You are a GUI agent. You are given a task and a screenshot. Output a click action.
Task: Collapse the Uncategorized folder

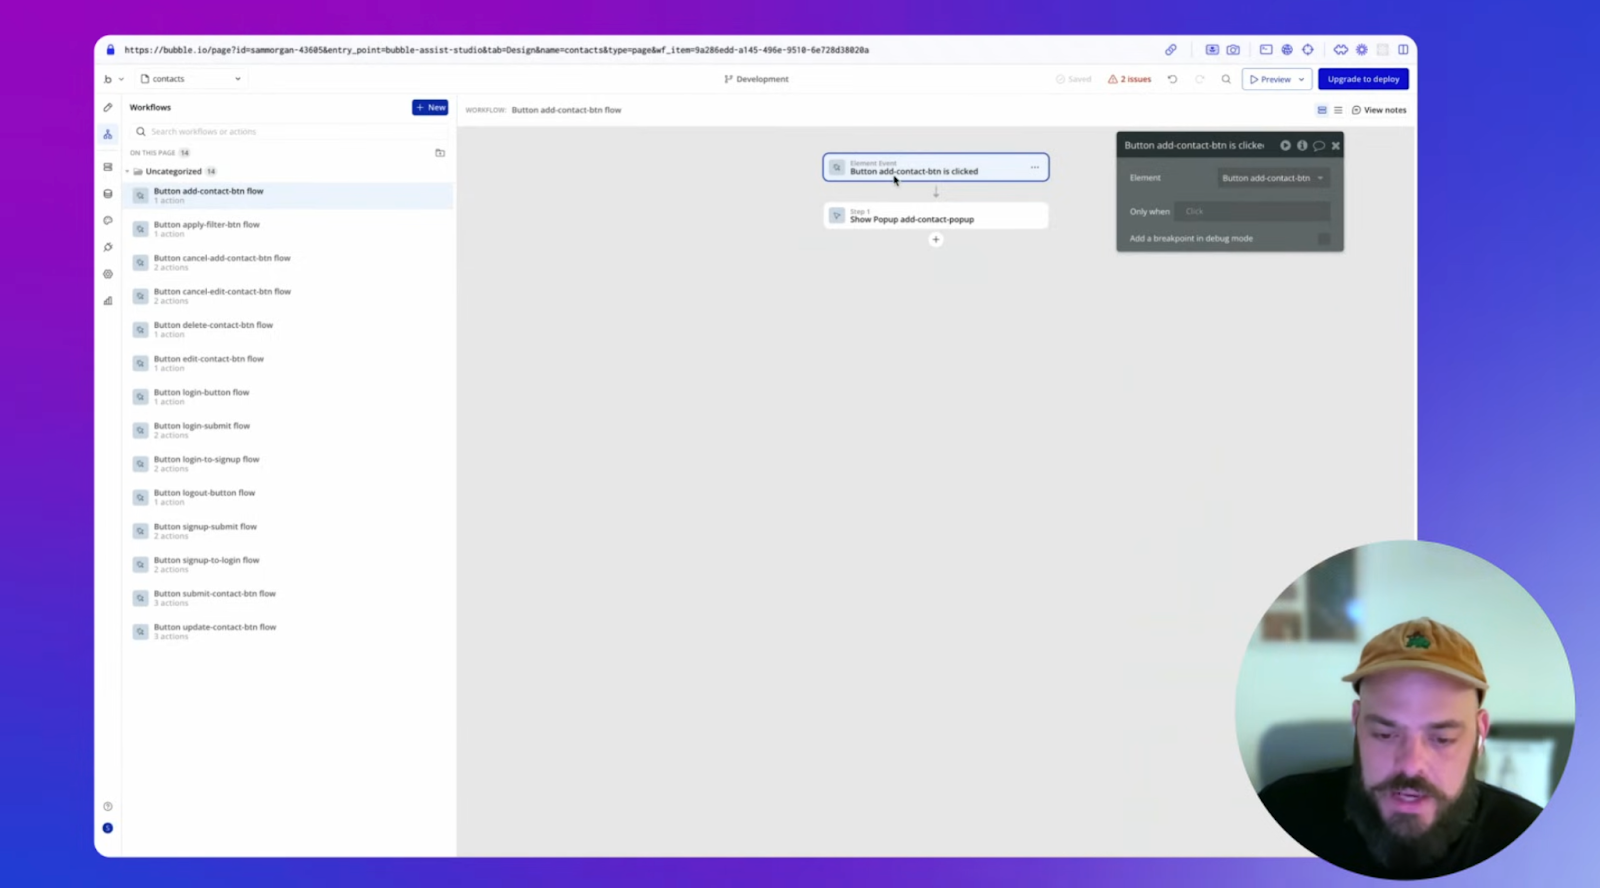tap(128, 172)
